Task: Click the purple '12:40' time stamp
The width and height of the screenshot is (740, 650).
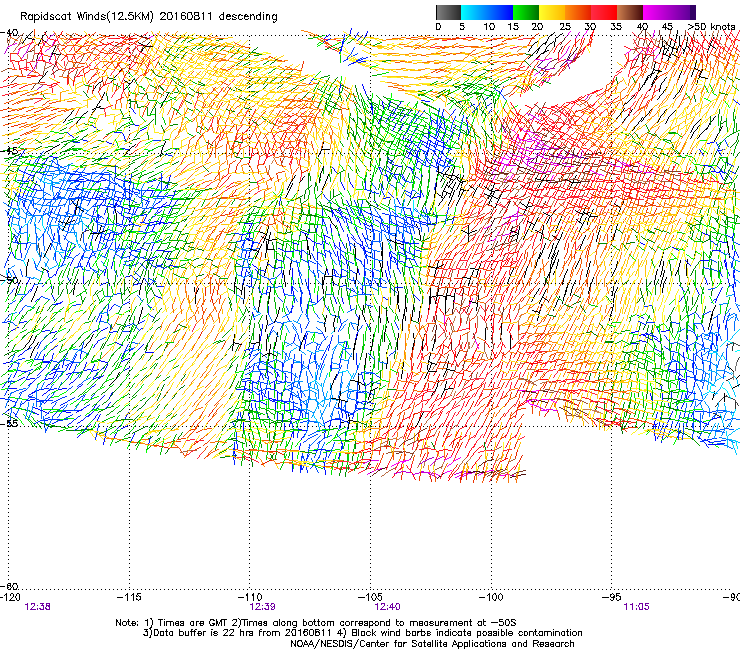Action: click(x=387, y=607)
